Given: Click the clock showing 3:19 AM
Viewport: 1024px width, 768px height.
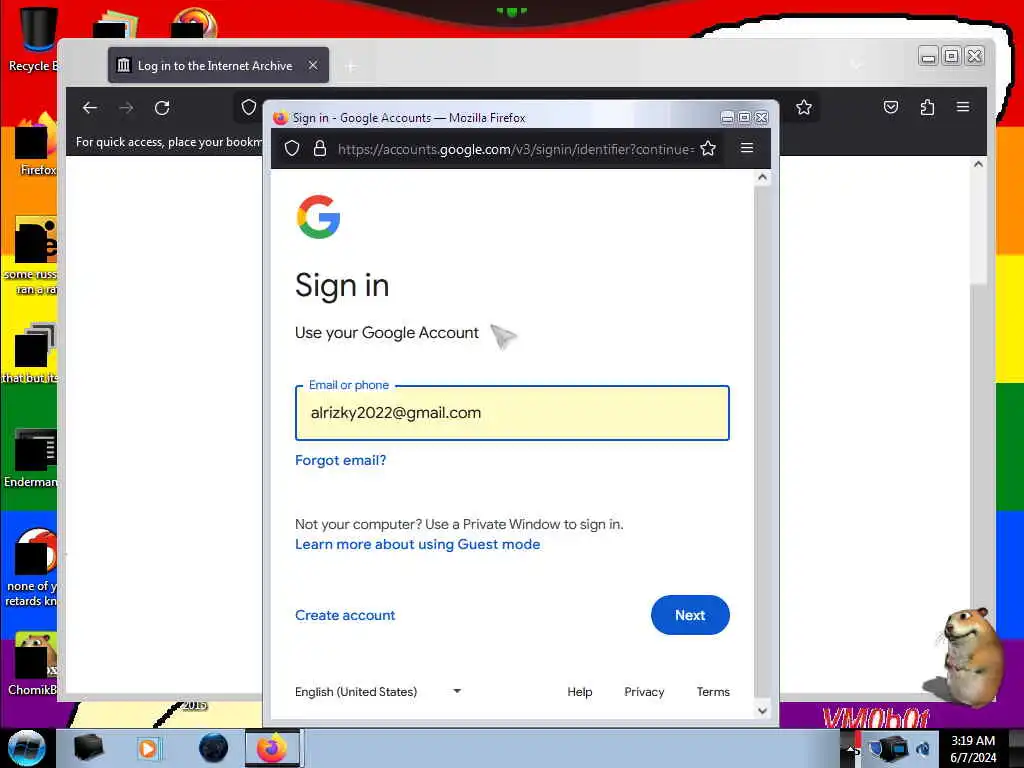Looking at the screenshot, I should point(973,748).
